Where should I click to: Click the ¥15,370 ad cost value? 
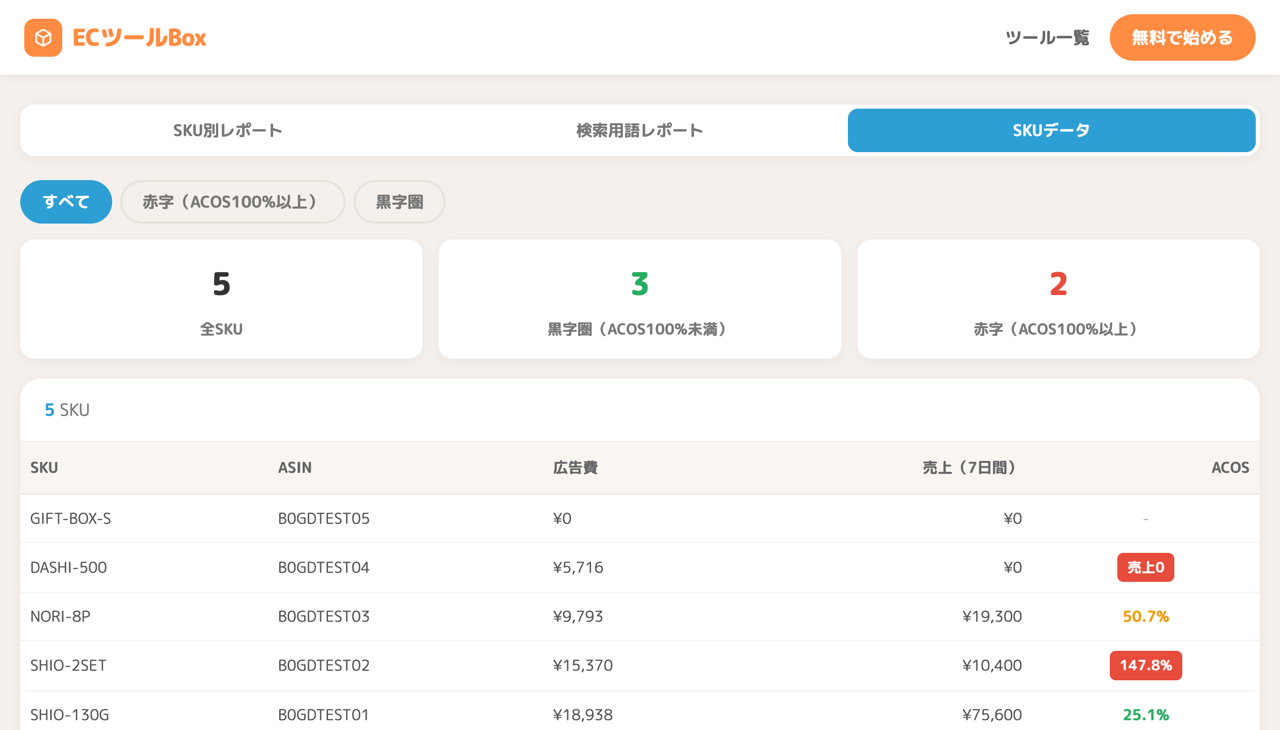(x=583, y=666)
